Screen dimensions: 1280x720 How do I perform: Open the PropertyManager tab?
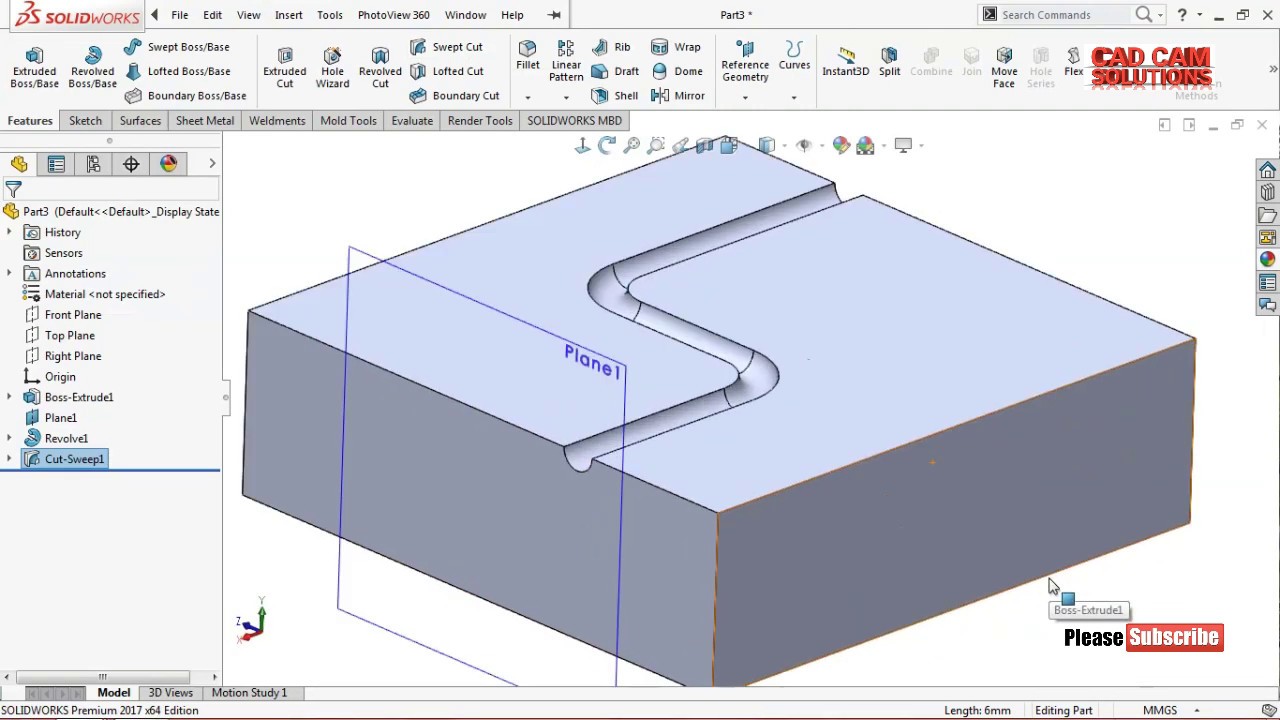[56, 164]
